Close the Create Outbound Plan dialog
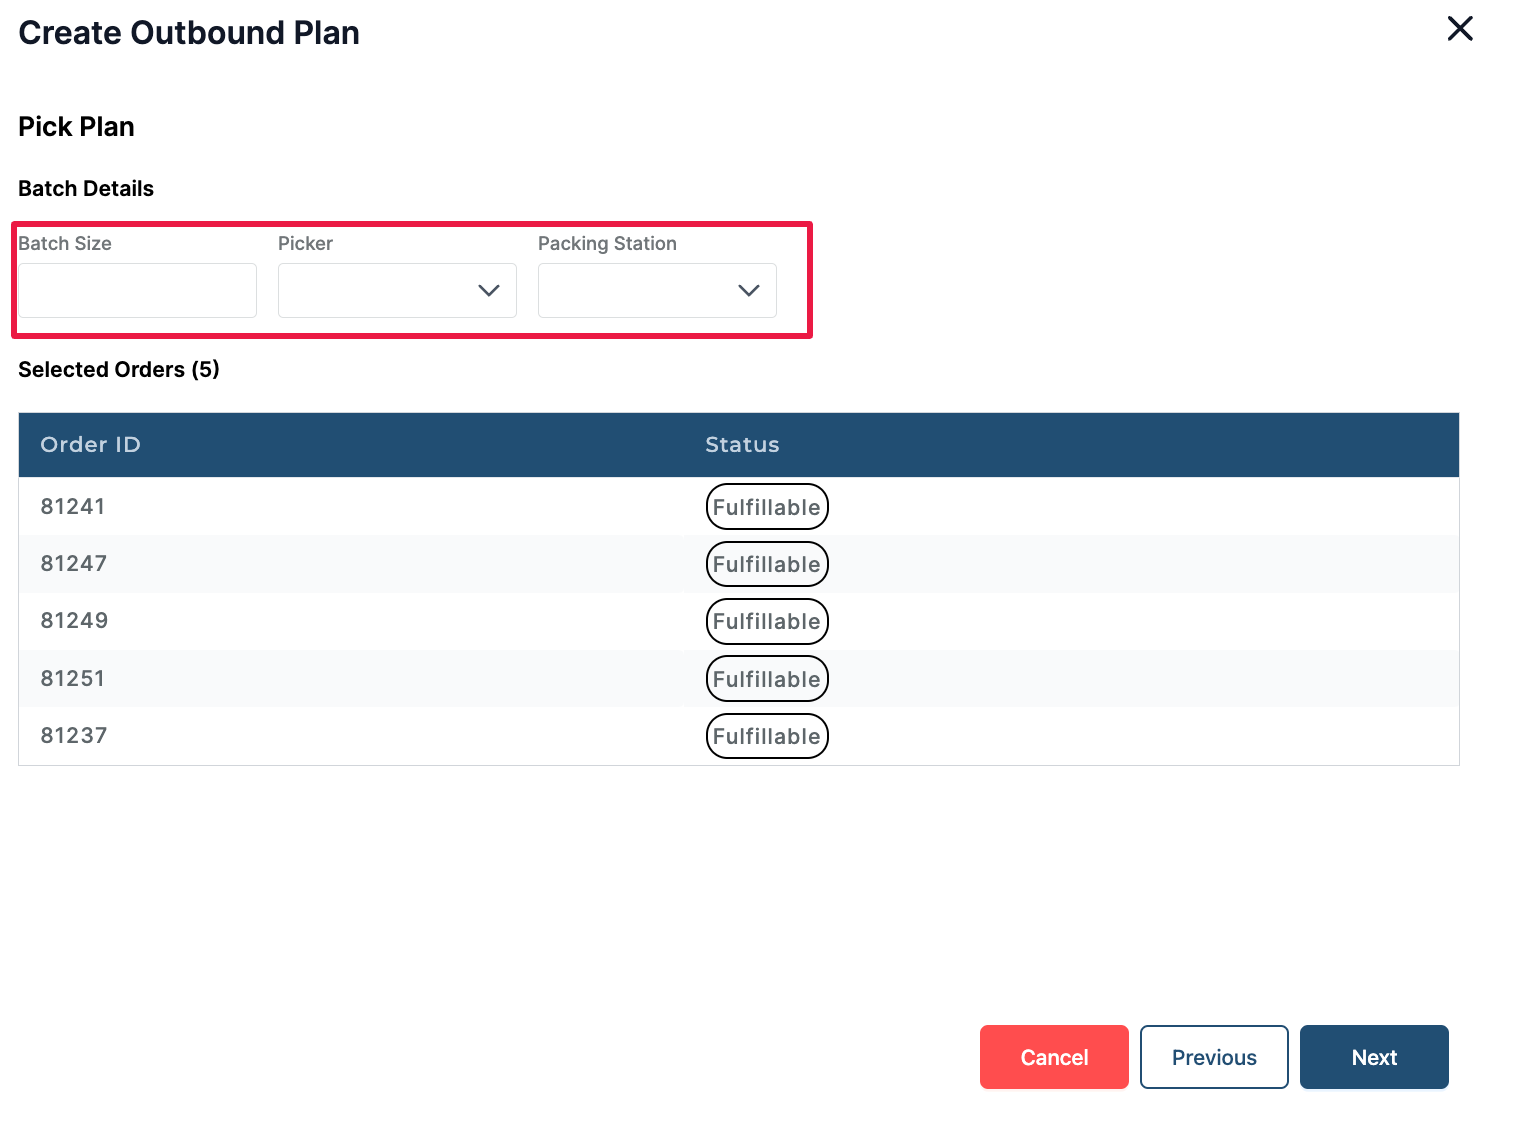This screenshot has height=1138, width=1520. coord(1460,29)
